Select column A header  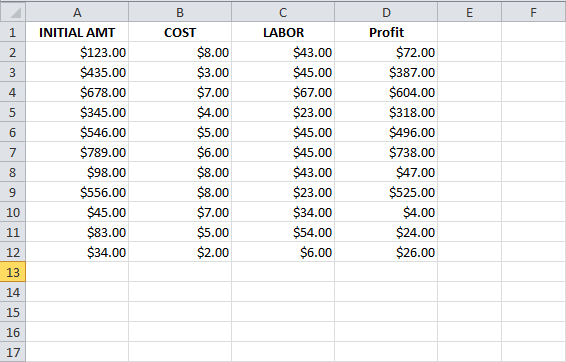pyautogui.click(x=77, y=12)
